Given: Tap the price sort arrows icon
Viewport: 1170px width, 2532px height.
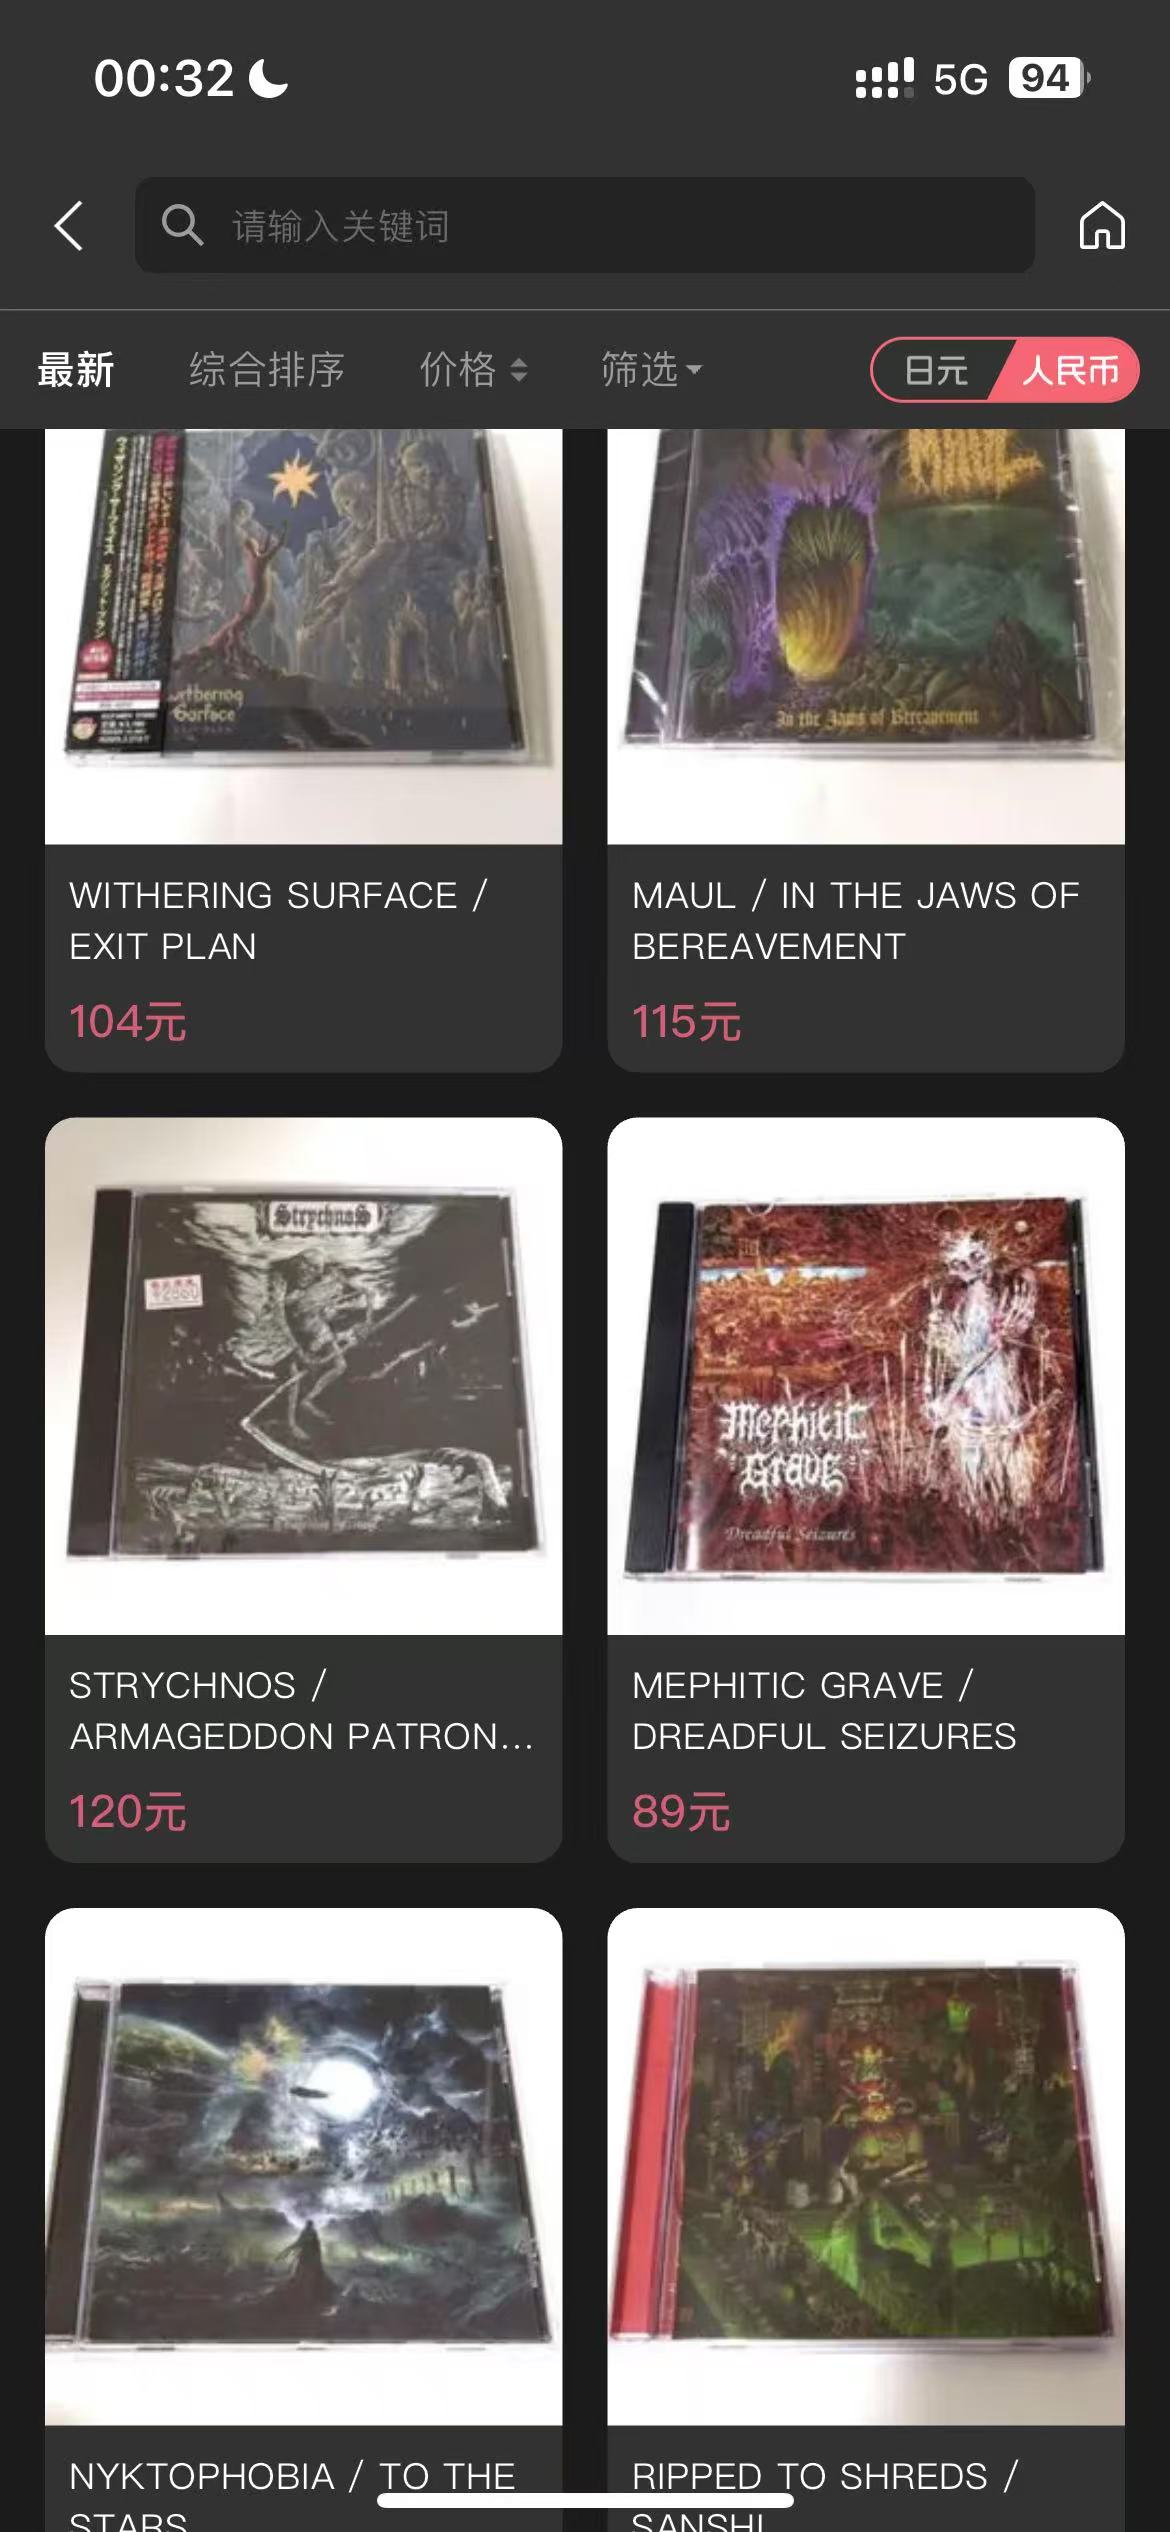Looking at the screenshot, I should [518, 371].
